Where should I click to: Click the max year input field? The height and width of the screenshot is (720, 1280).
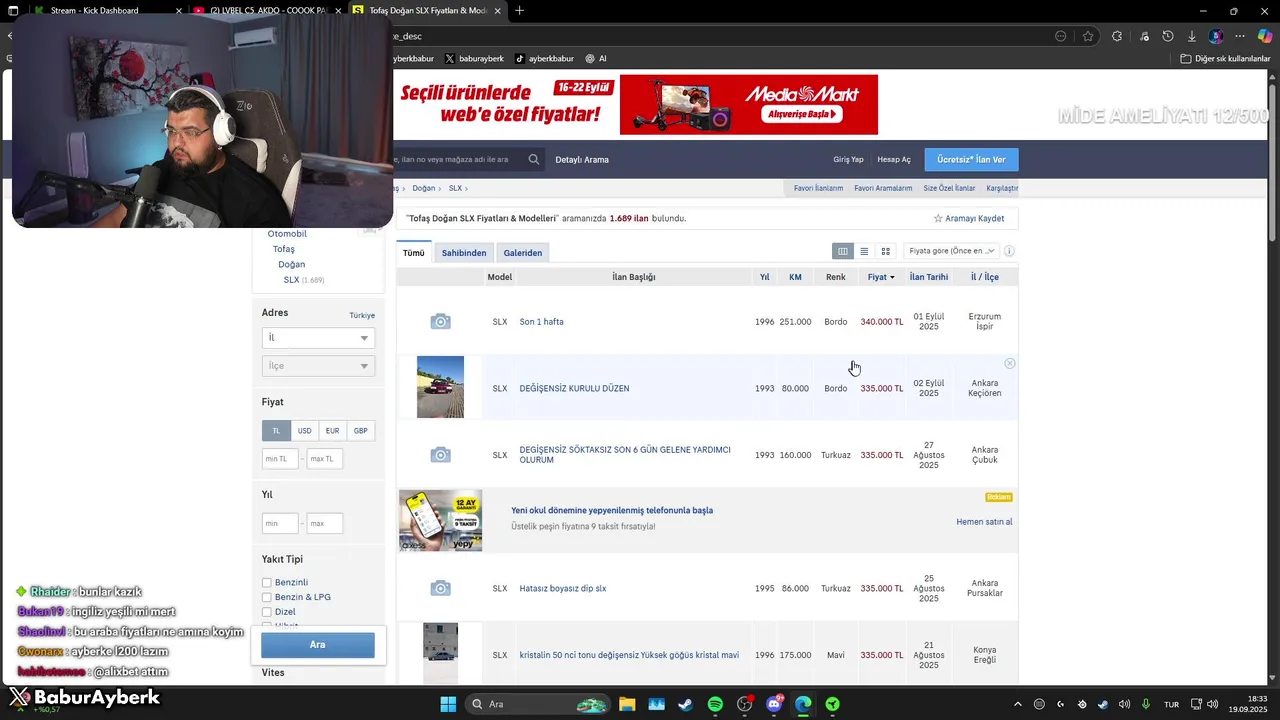(x=325, y=523)
